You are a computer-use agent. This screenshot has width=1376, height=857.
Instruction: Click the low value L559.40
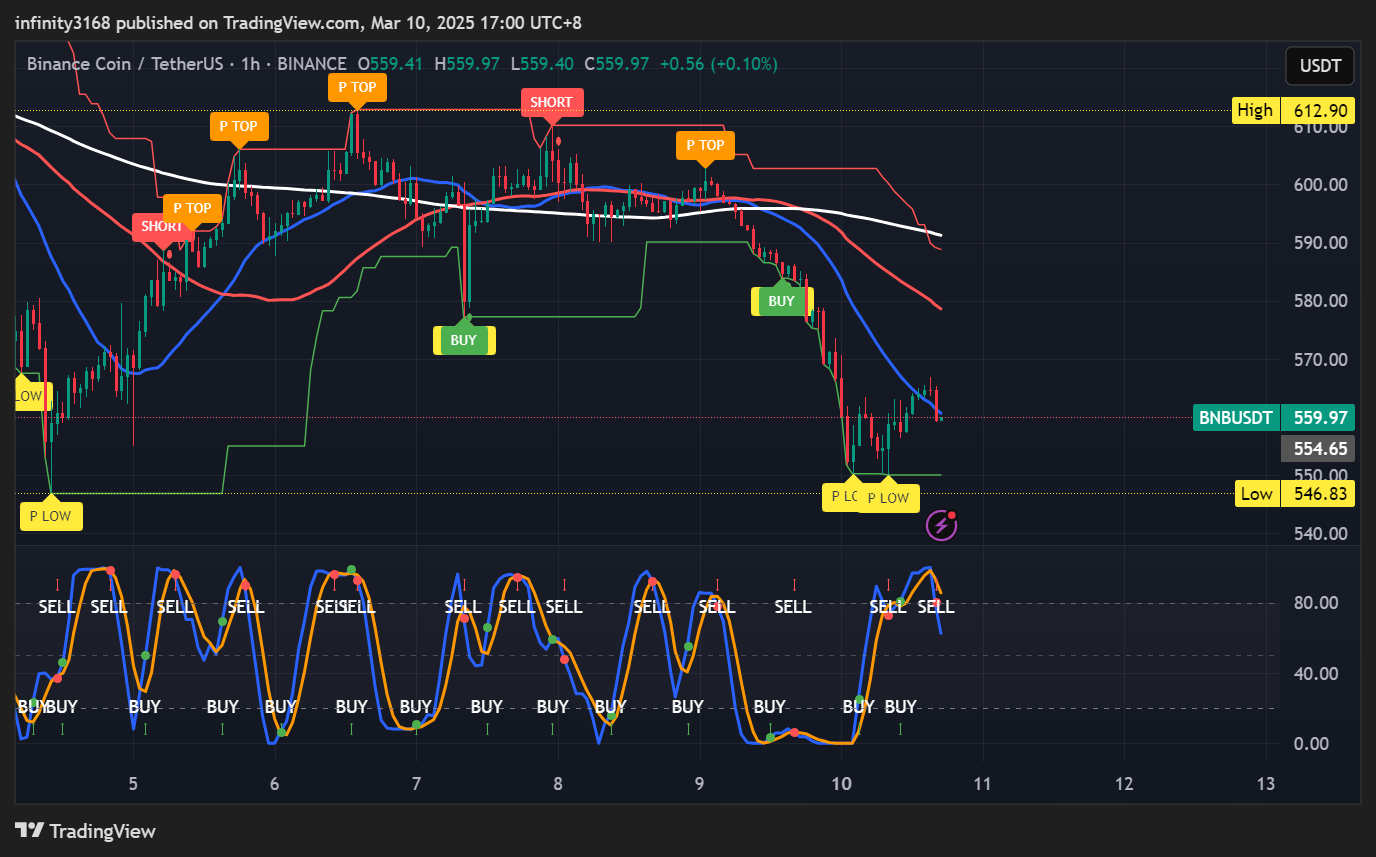(x=541, y=64)
